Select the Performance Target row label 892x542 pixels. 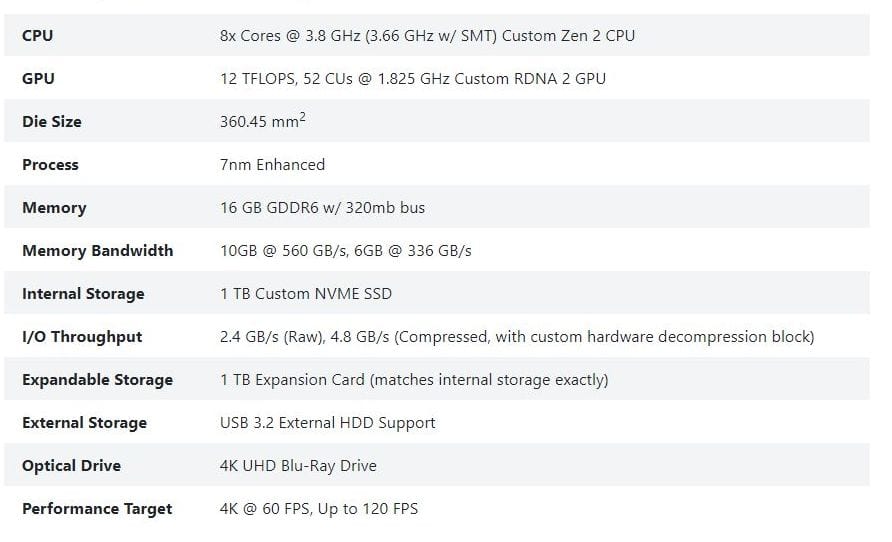97,509
